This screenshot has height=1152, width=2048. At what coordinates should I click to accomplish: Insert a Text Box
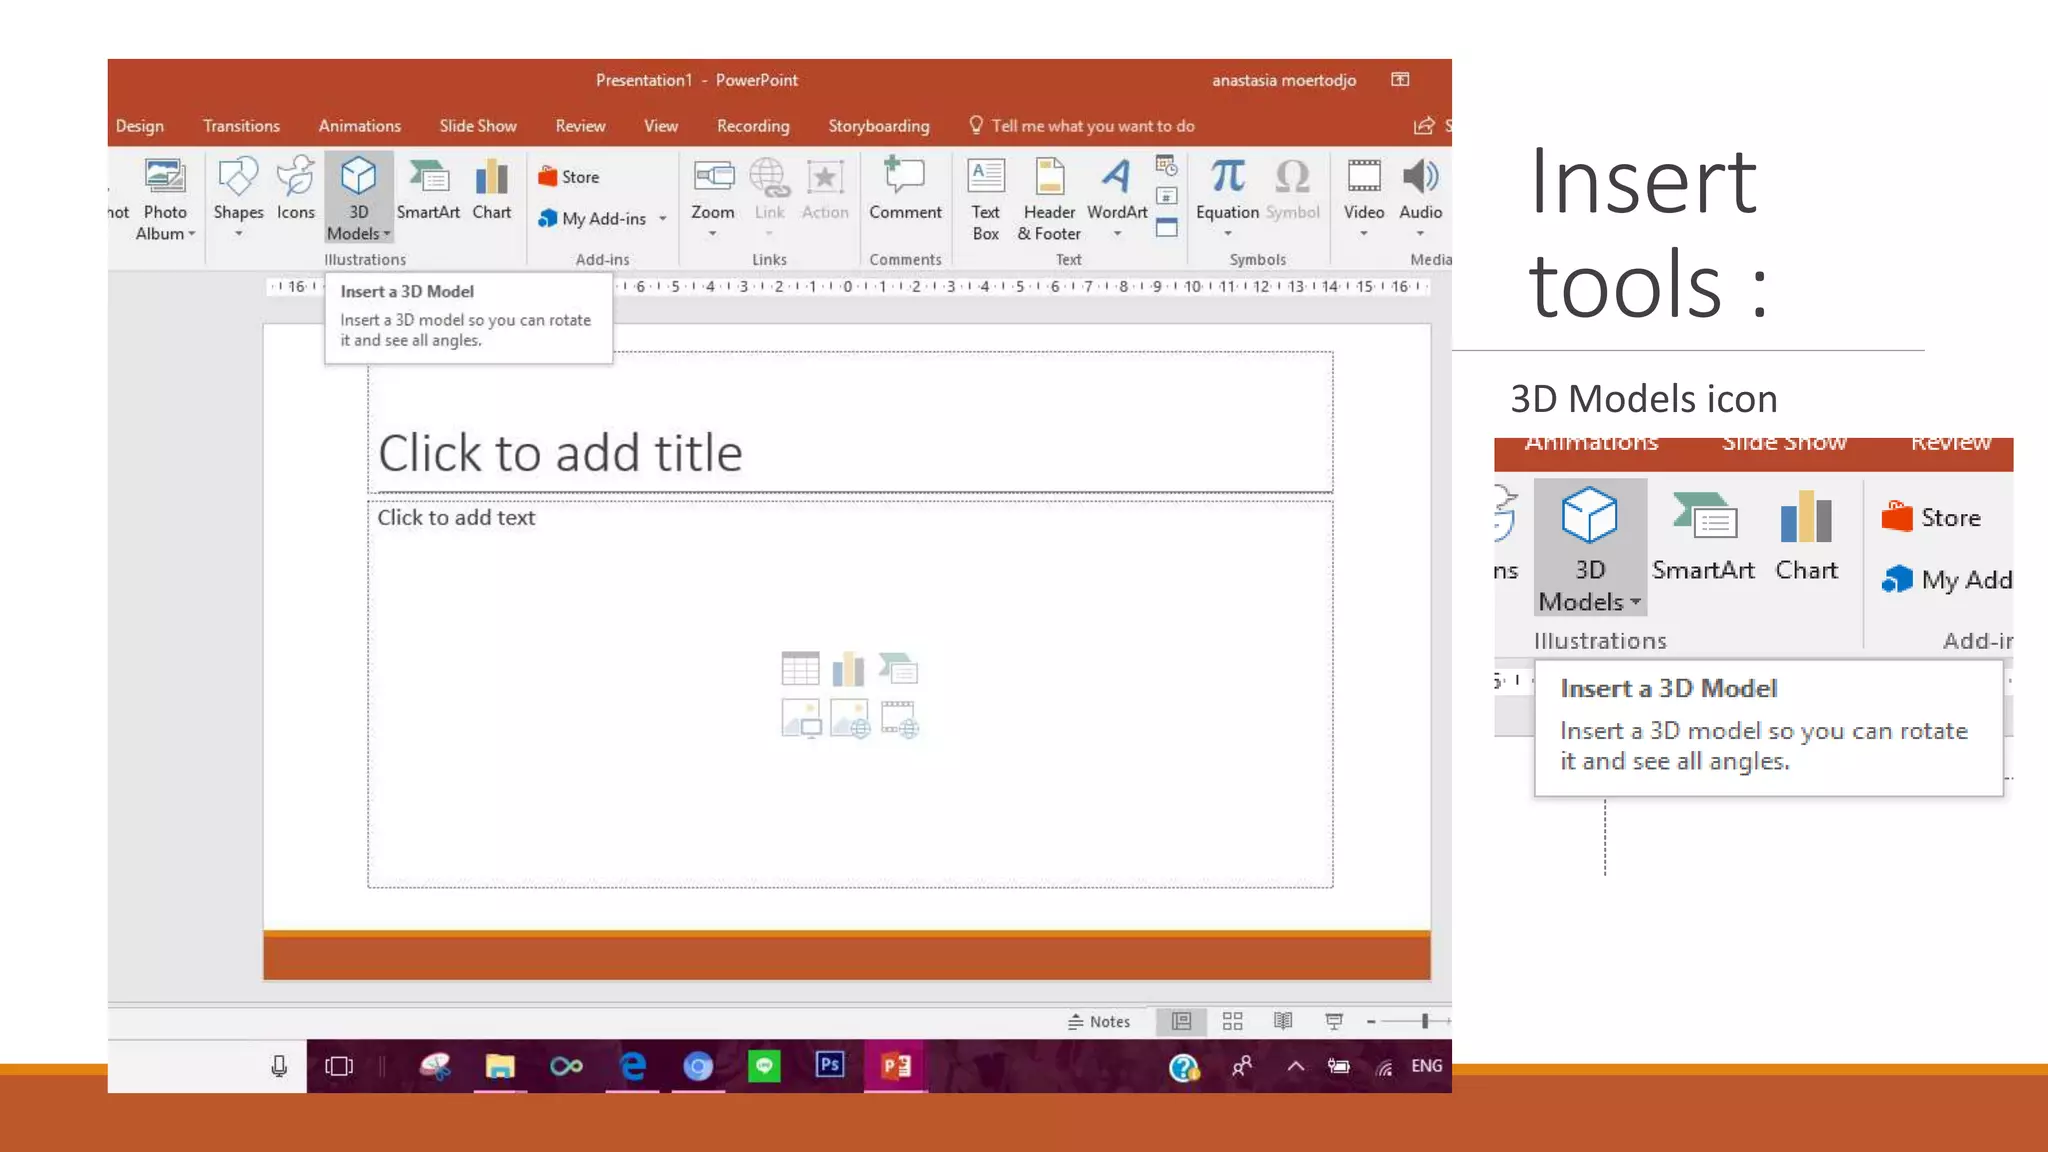point(985,198)
